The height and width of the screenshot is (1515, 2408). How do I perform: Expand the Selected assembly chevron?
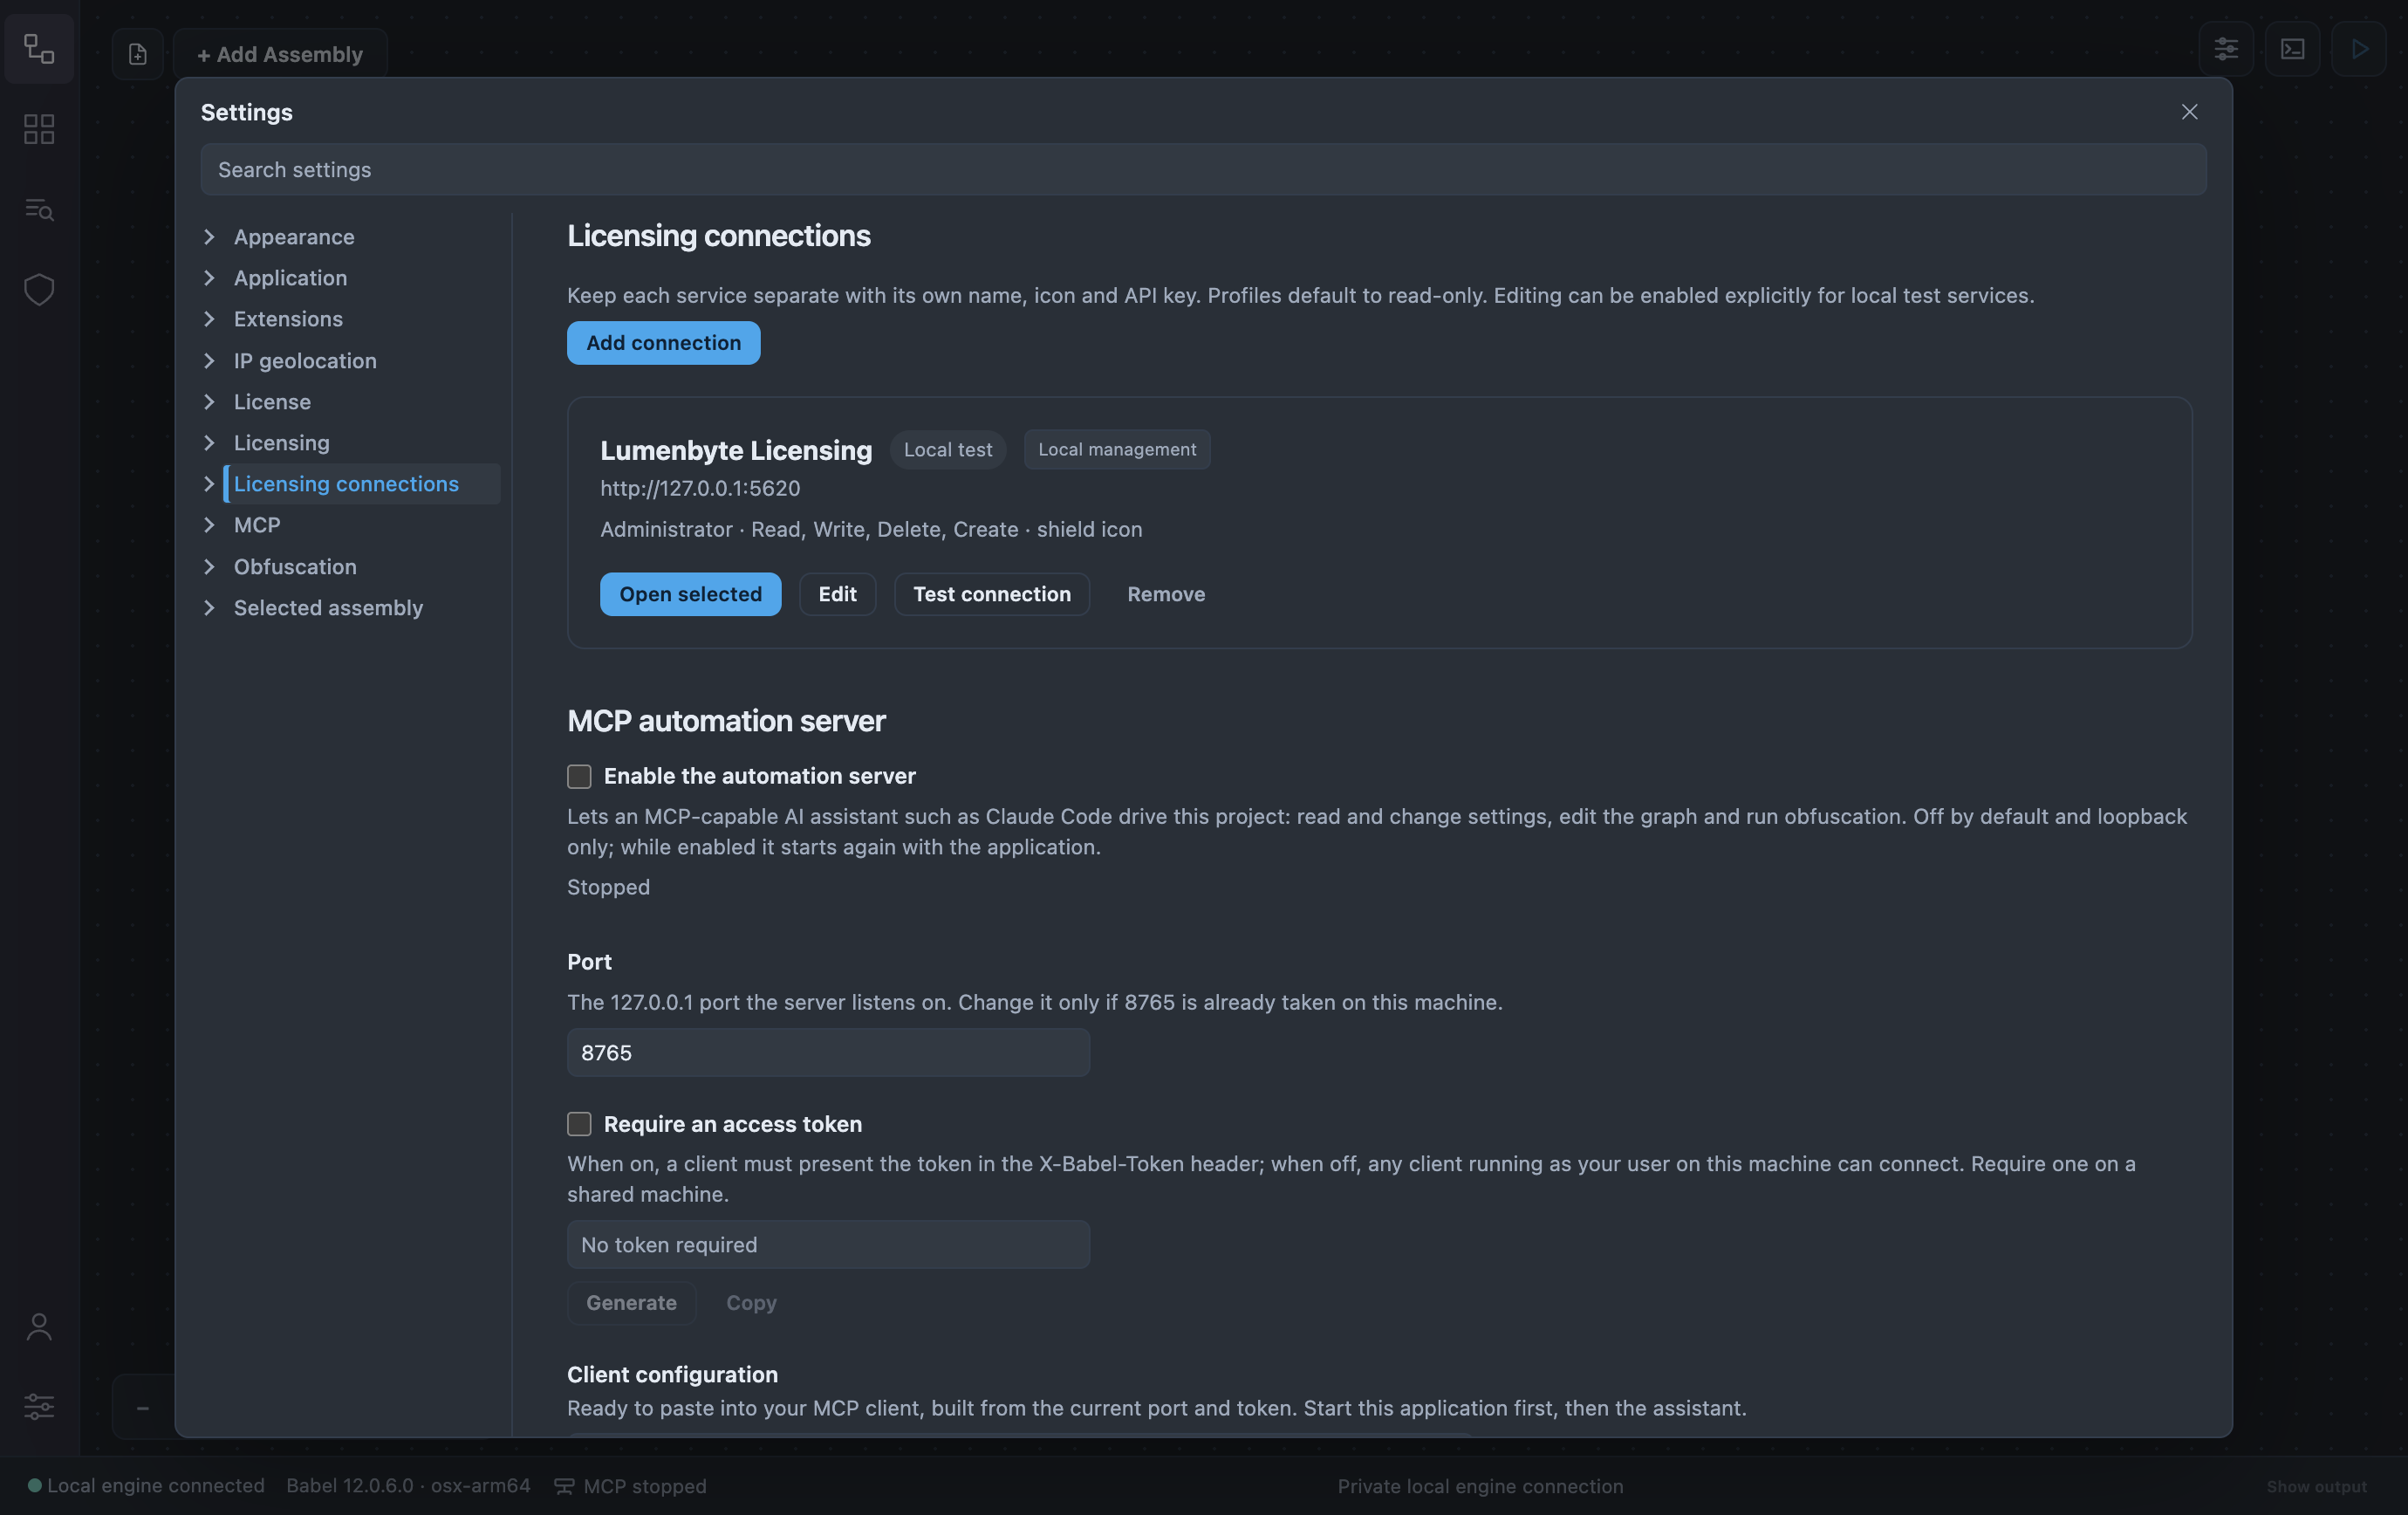[209, 608]
